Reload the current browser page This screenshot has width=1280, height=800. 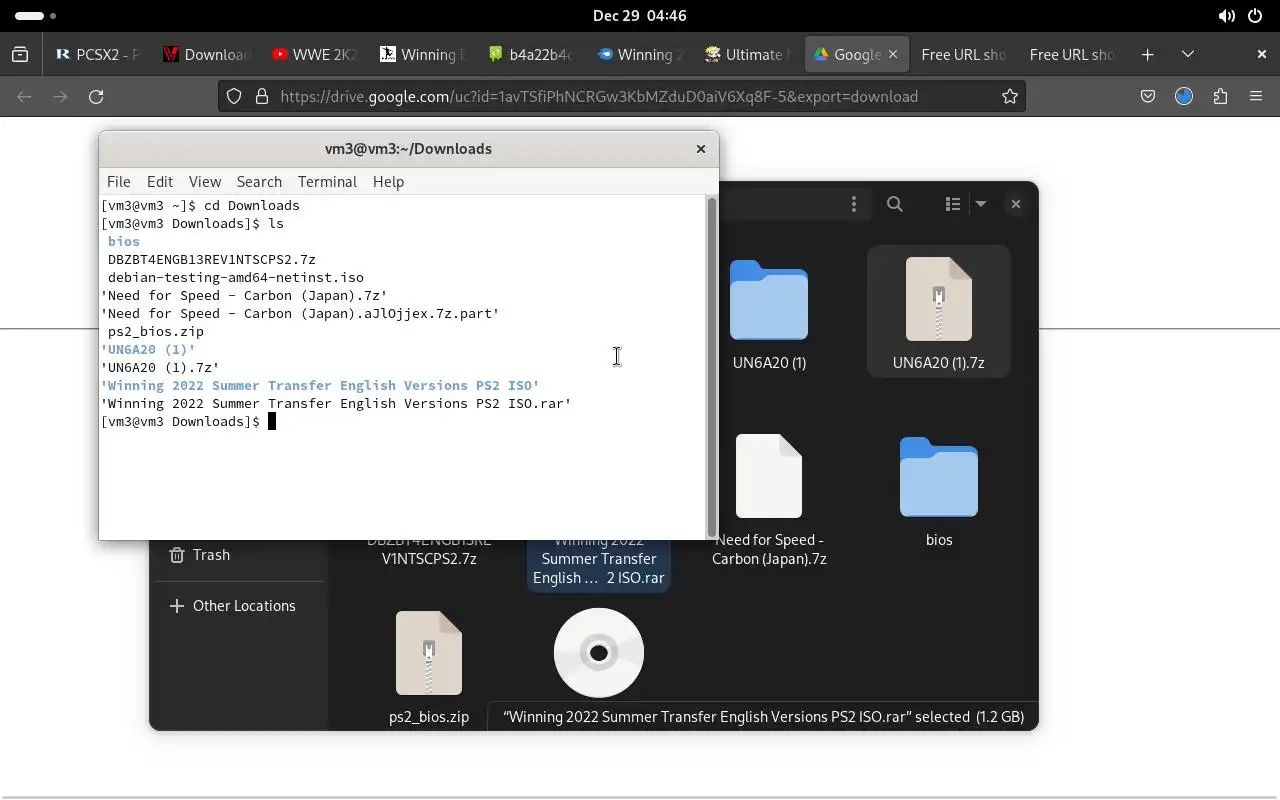pyautogui.click(x=96, y=96)
